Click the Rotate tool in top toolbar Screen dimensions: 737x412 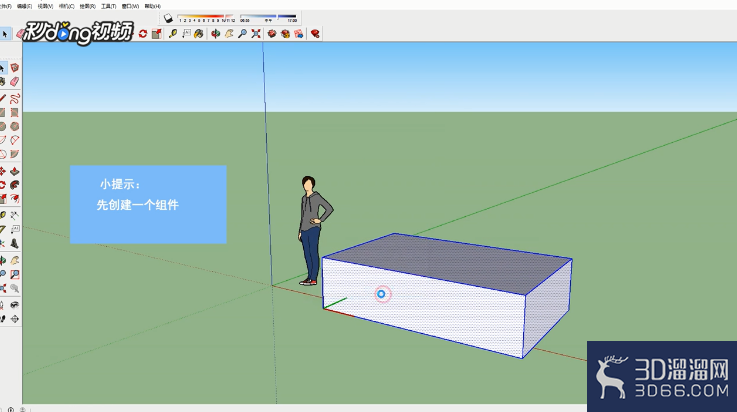143,34
